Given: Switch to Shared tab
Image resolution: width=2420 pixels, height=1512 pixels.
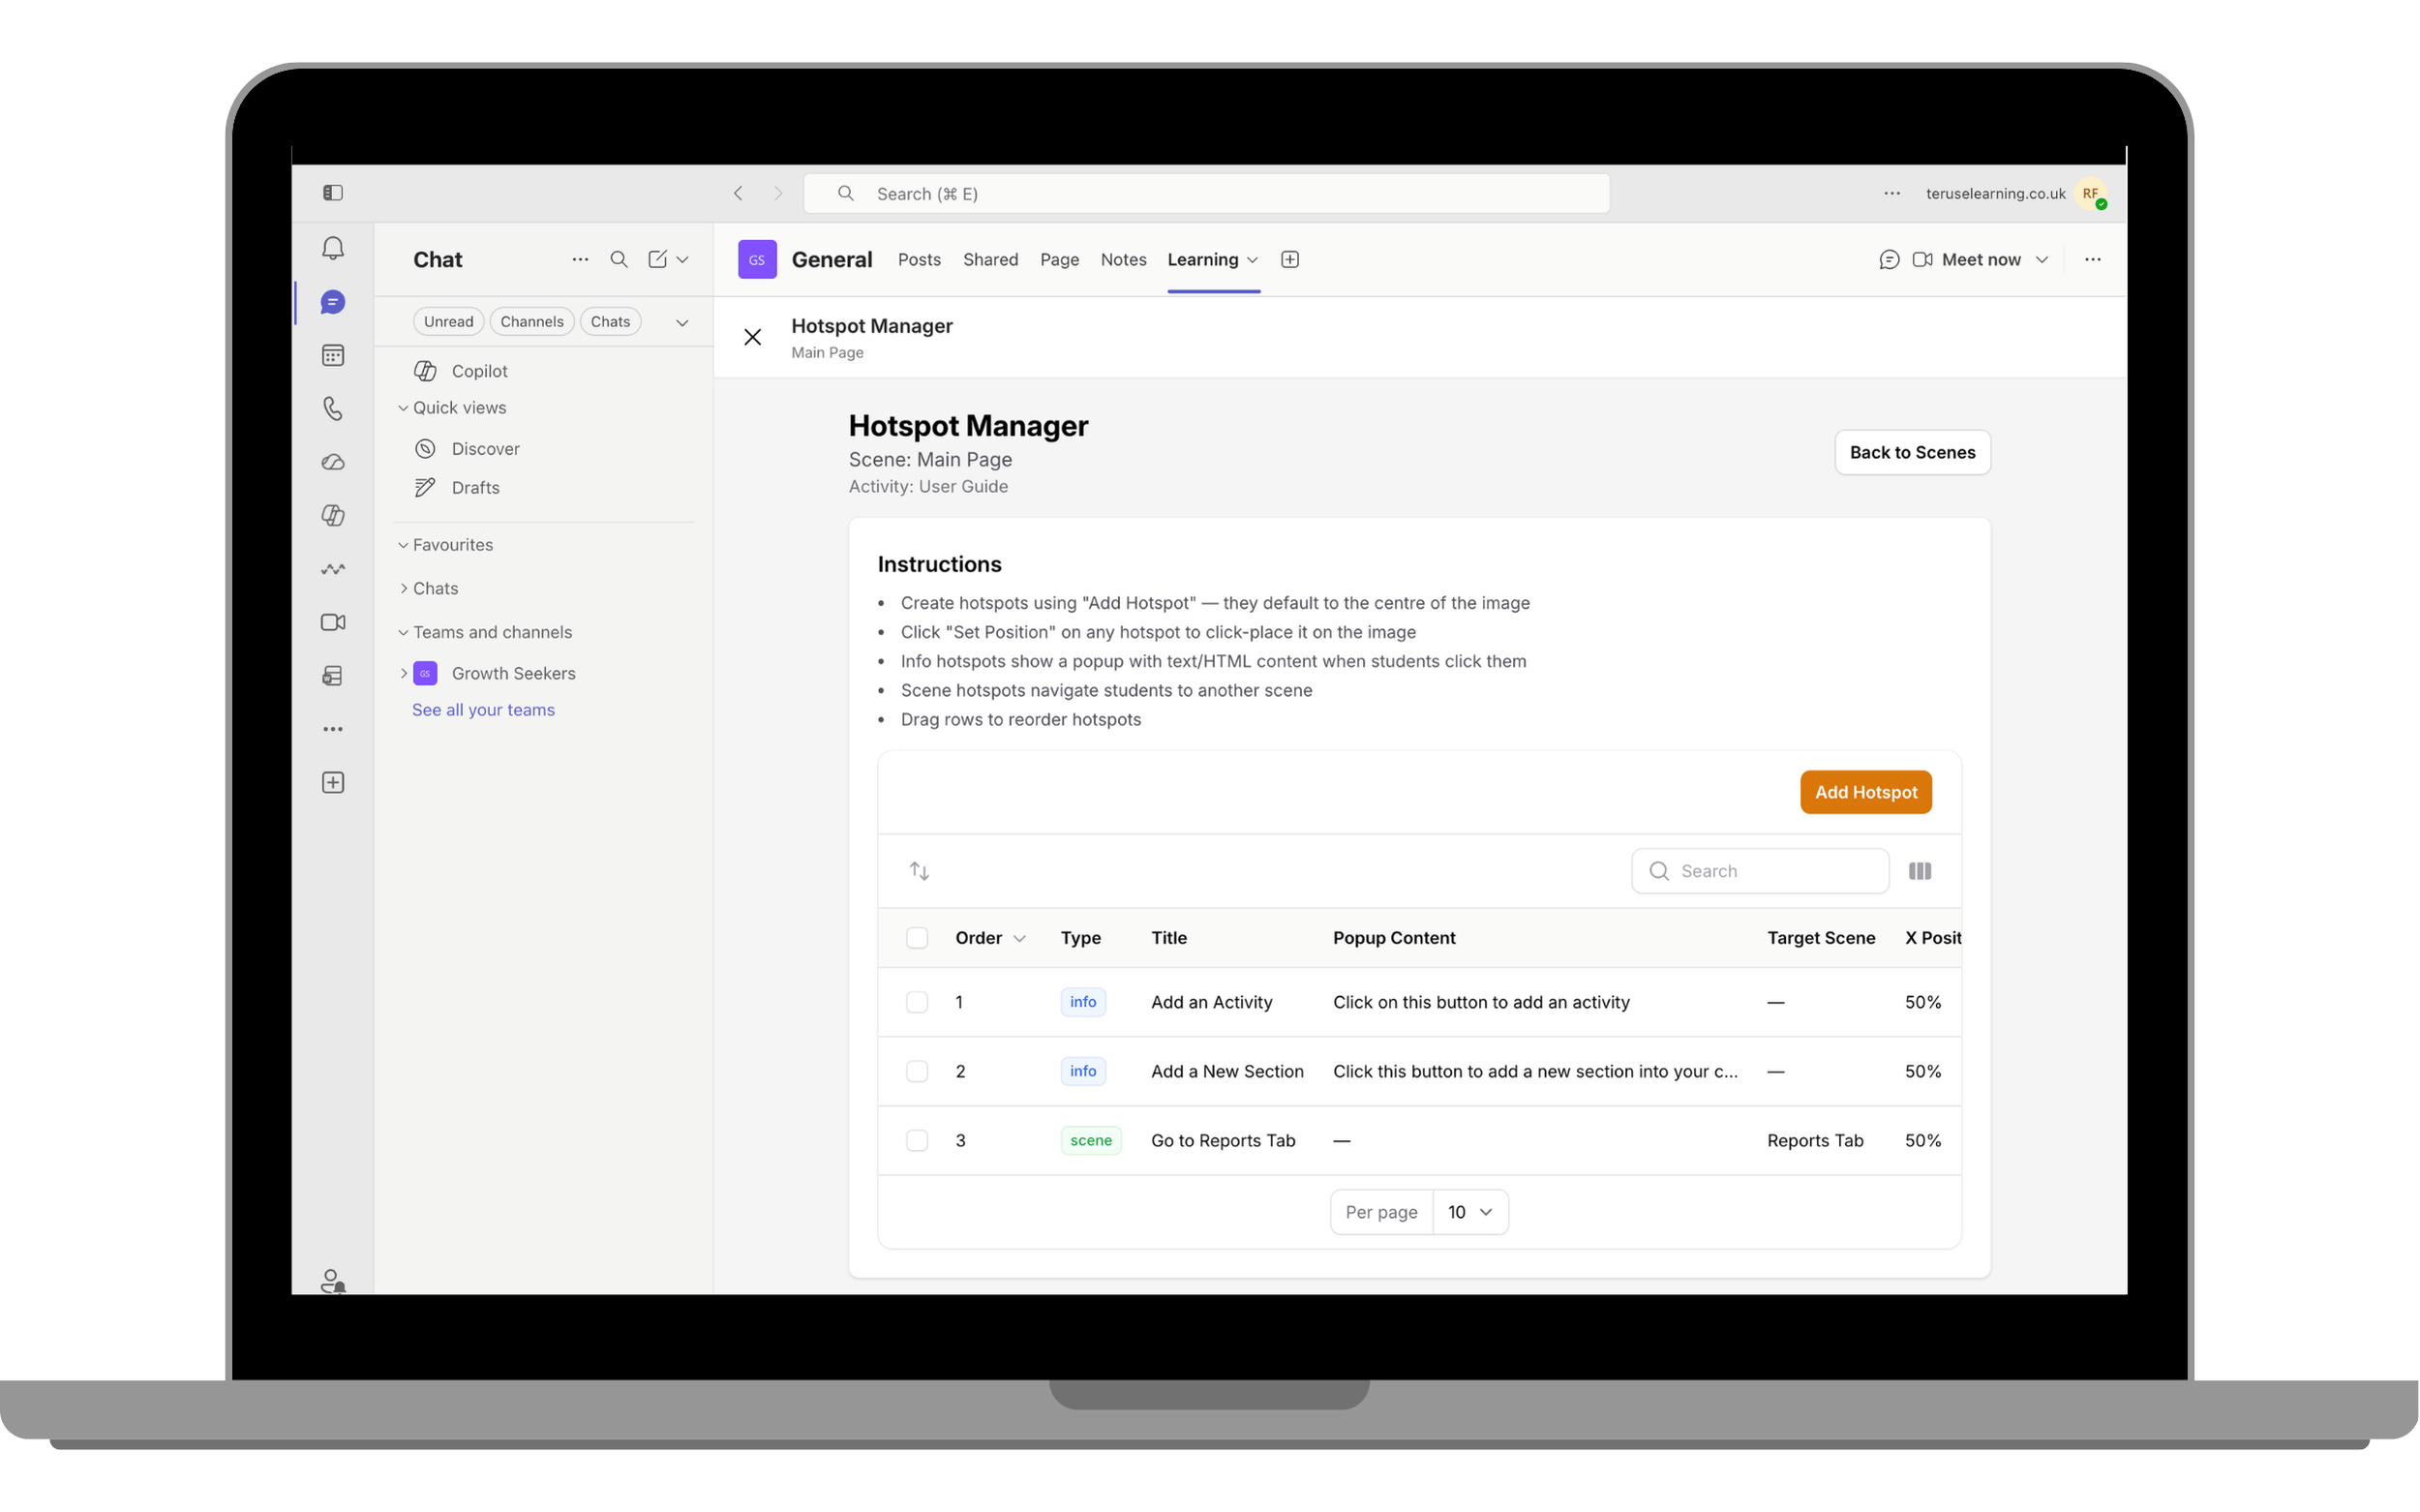Looking at the screenshot, I should tap(990, 259).
